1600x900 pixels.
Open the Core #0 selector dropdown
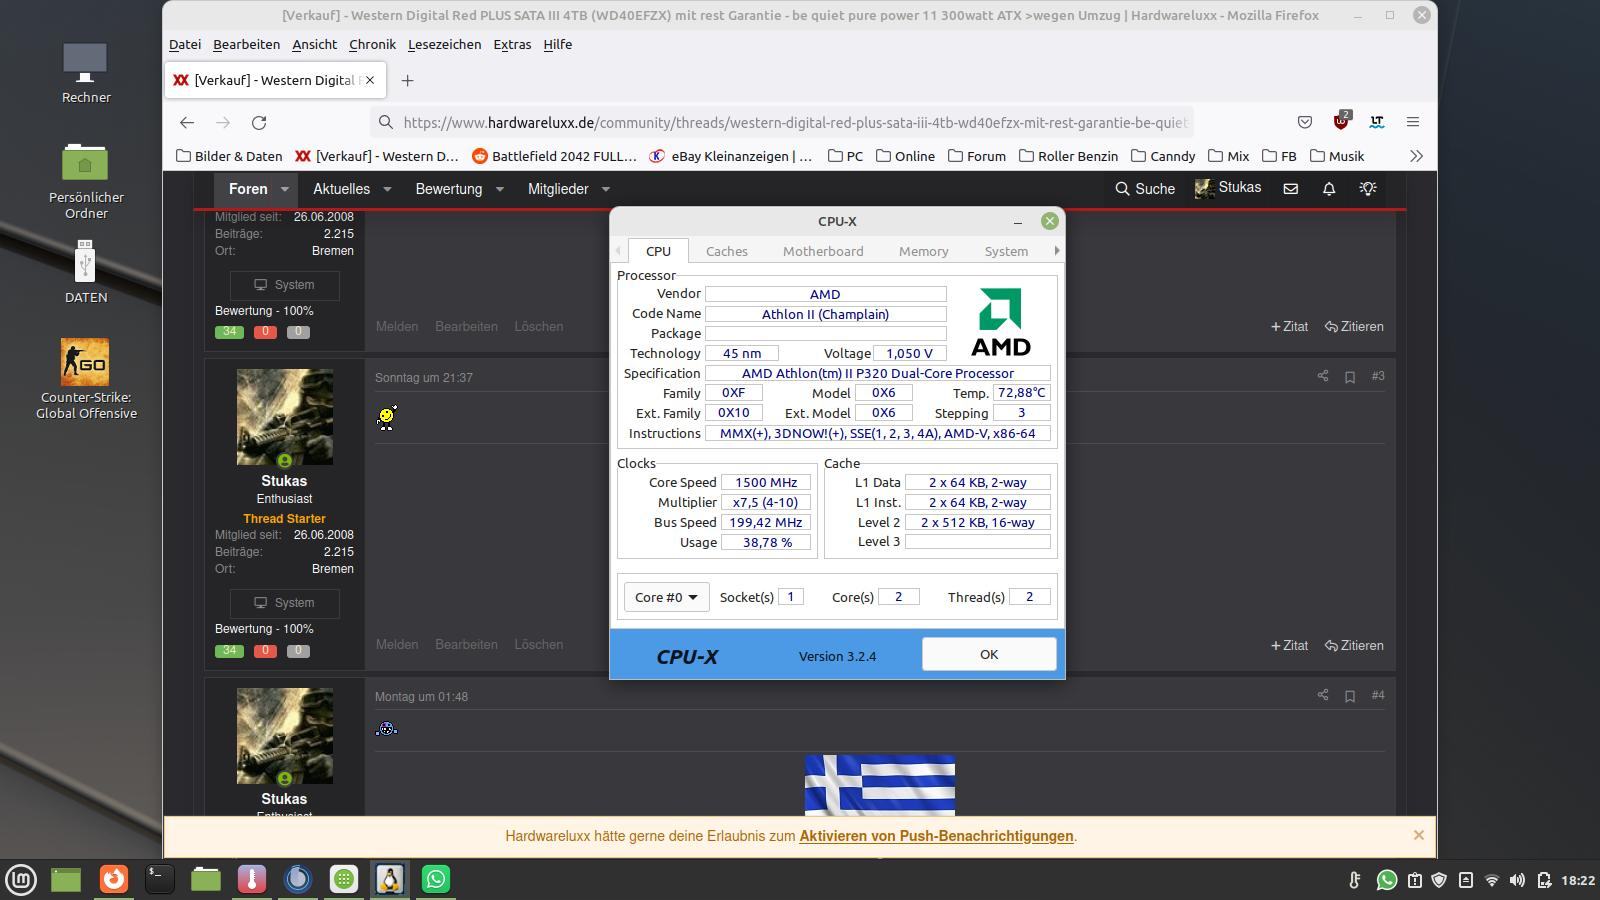point(666,597)
